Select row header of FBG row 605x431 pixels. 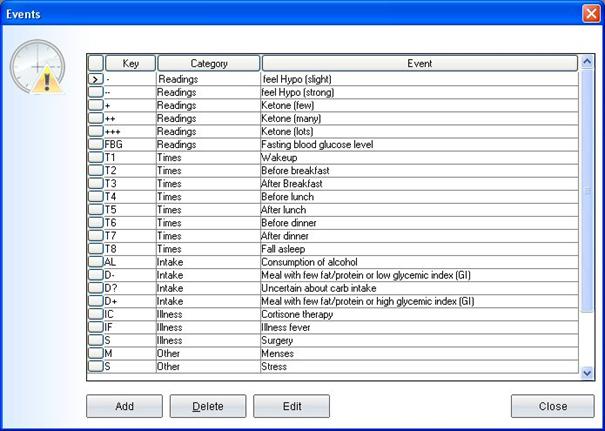click(x=95, y=144)
